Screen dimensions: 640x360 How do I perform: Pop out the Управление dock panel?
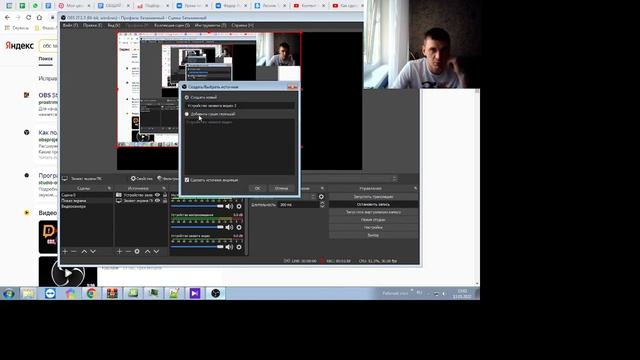coord(416,189)
